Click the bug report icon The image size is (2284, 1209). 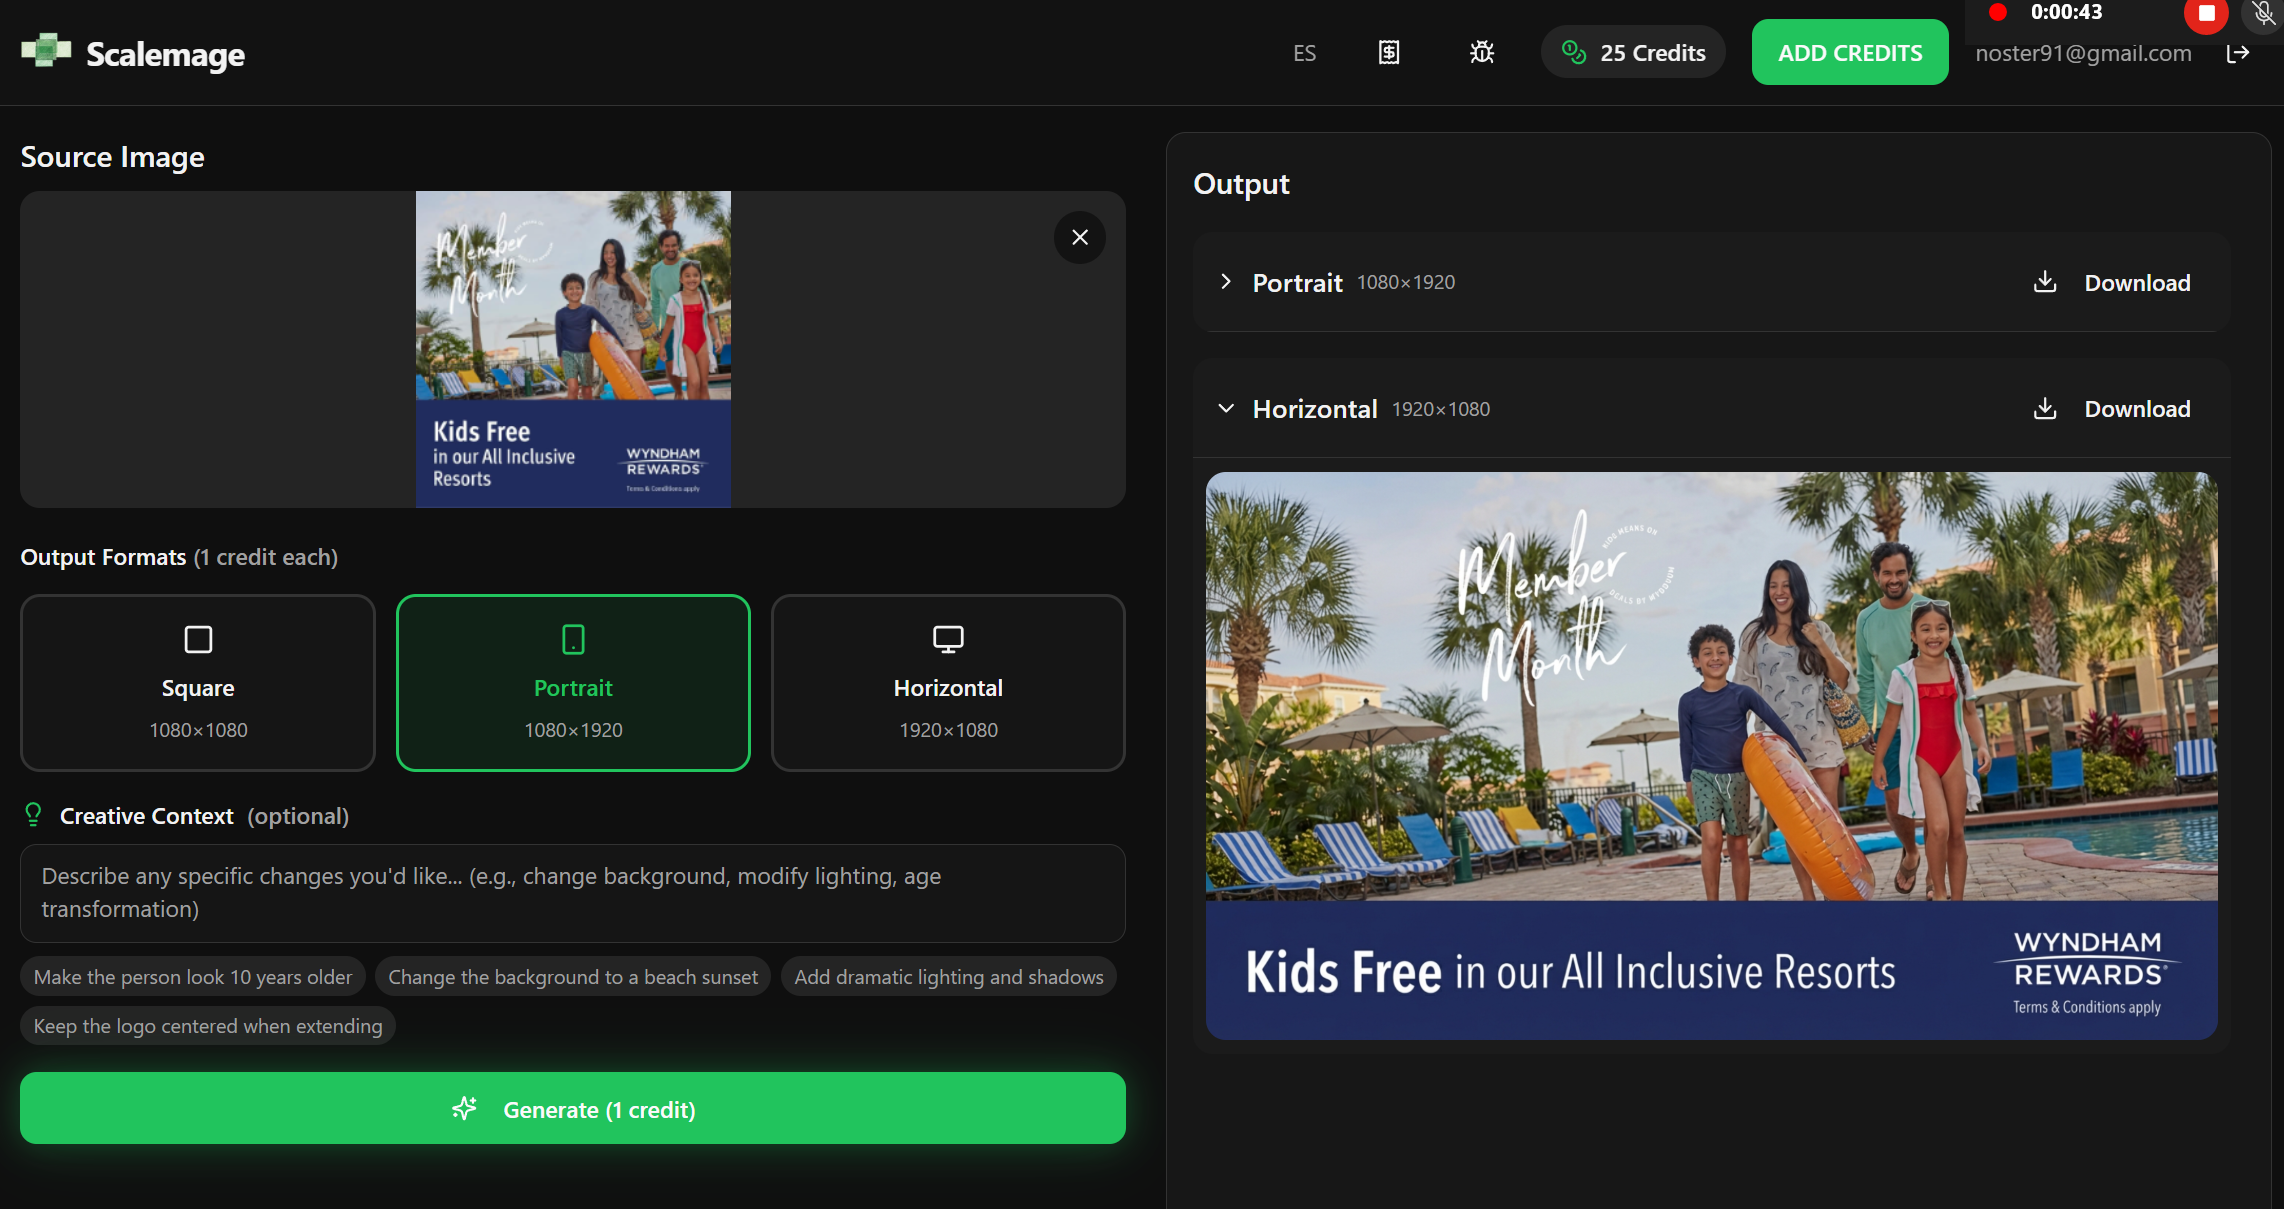[1481, 52]
